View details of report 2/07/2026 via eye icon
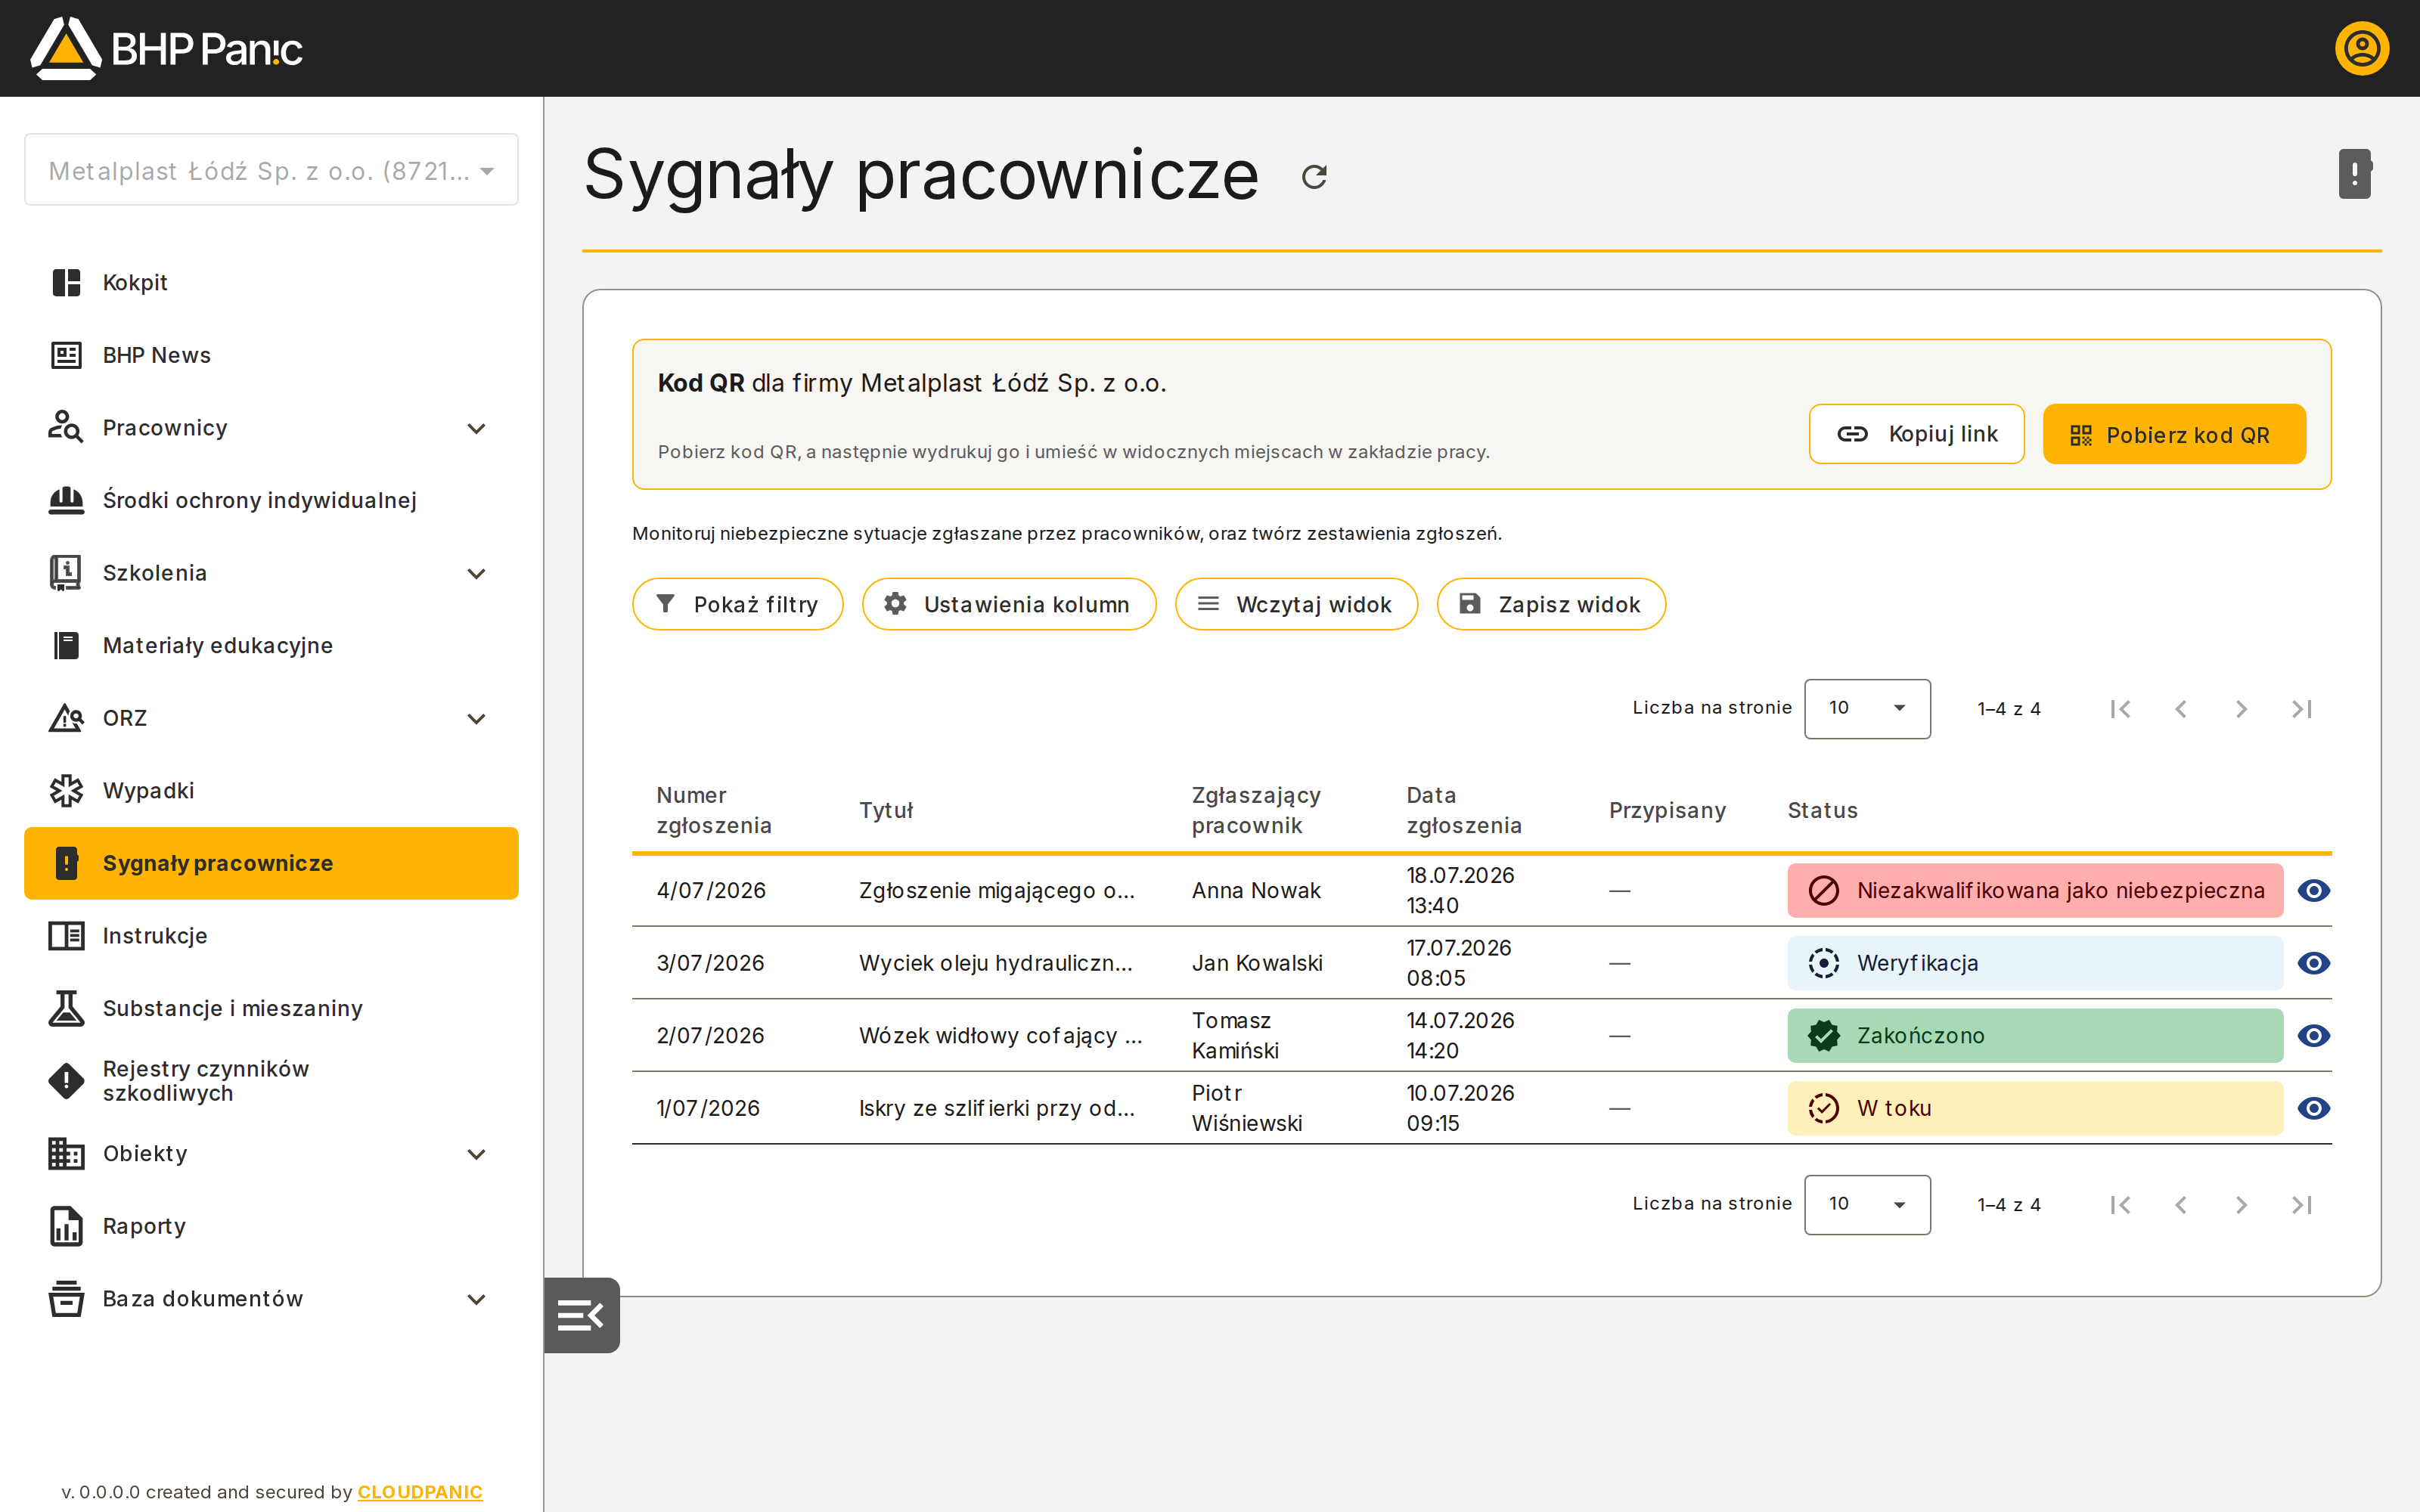 coord(2314,1036)
